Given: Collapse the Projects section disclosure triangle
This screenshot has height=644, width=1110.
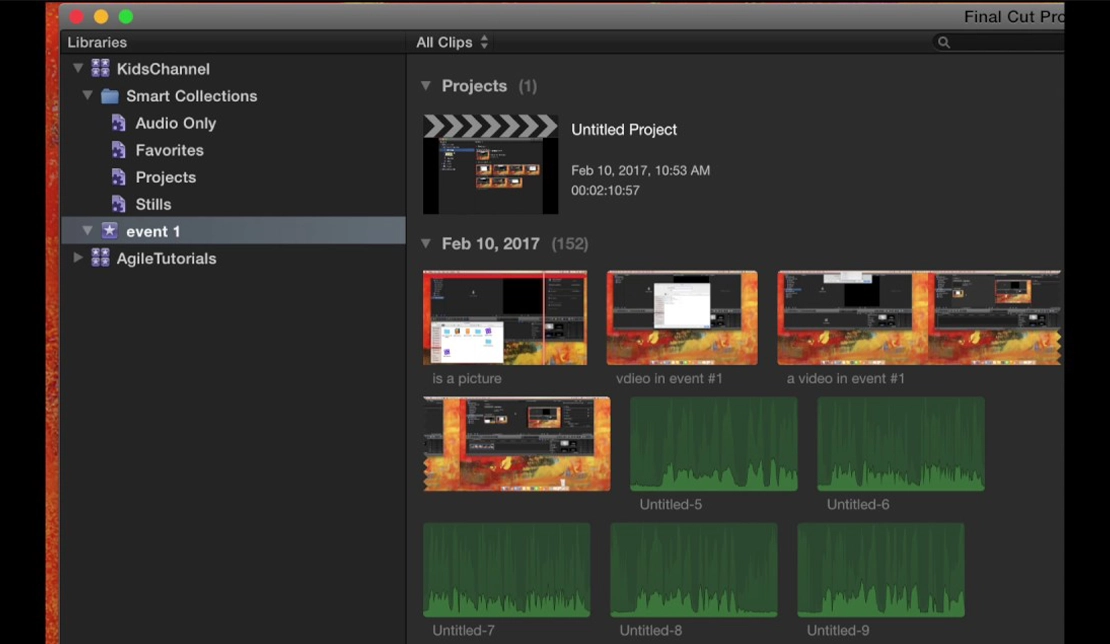Looking at the screenshot, I should [426, 86].
